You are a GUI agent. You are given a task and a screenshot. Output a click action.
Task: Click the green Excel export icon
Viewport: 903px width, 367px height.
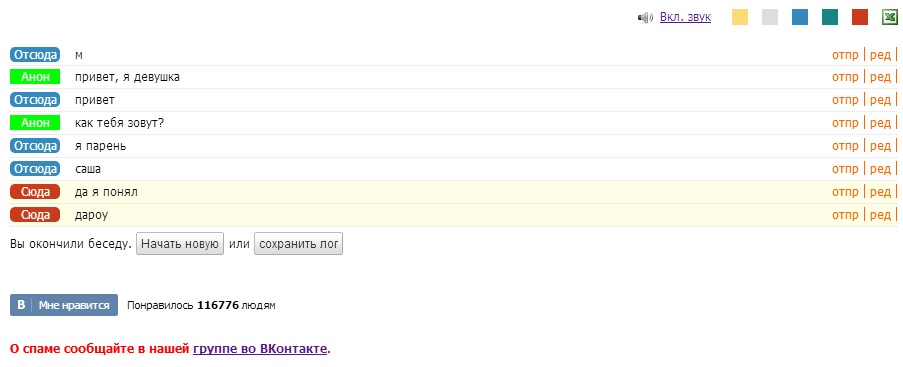pos(890,17)
